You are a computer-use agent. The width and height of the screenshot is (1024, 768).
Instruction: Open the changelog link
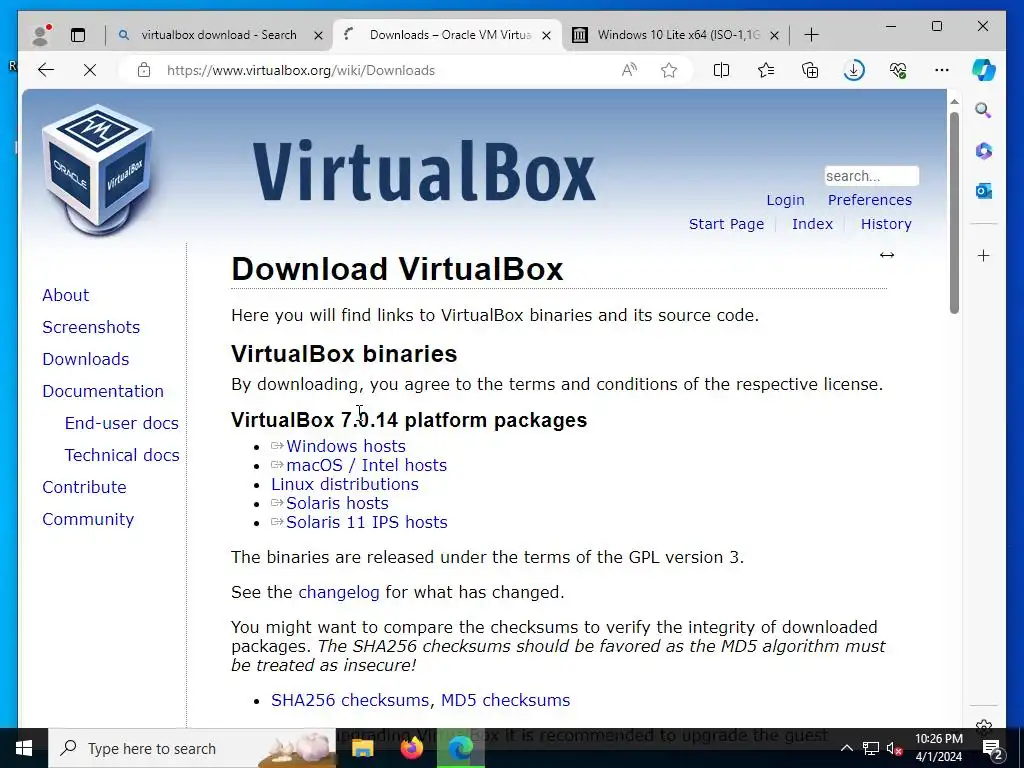click(338, 592)
